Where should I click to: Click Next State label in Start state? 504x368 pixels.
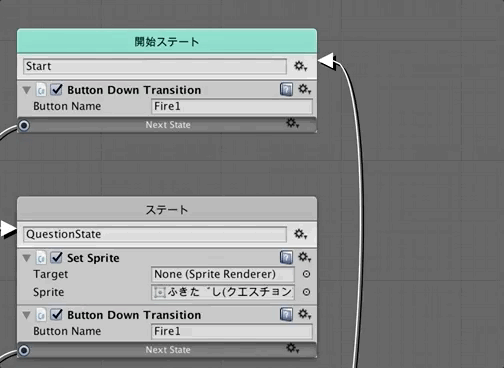168,125
